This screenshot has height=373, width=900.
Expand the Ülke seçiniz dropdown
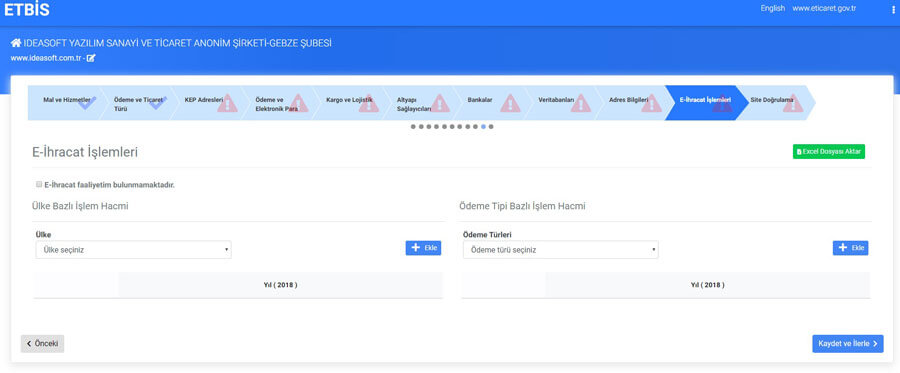pyautogui.click(x=134, y=250)
